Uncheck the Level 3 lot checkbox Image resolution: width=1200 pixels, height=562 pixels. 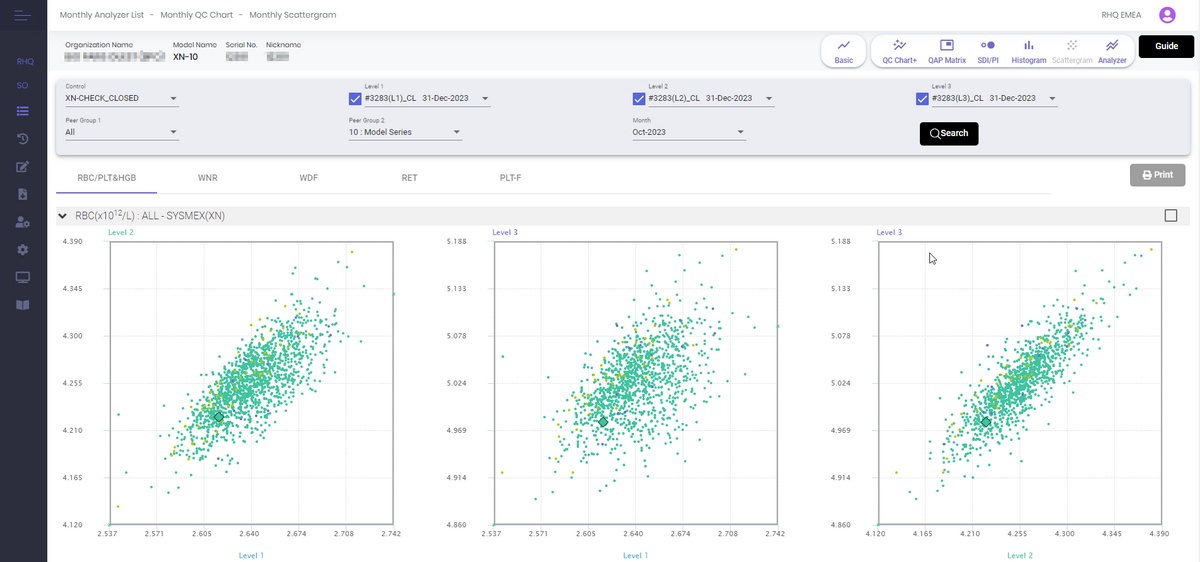[923, 99]
